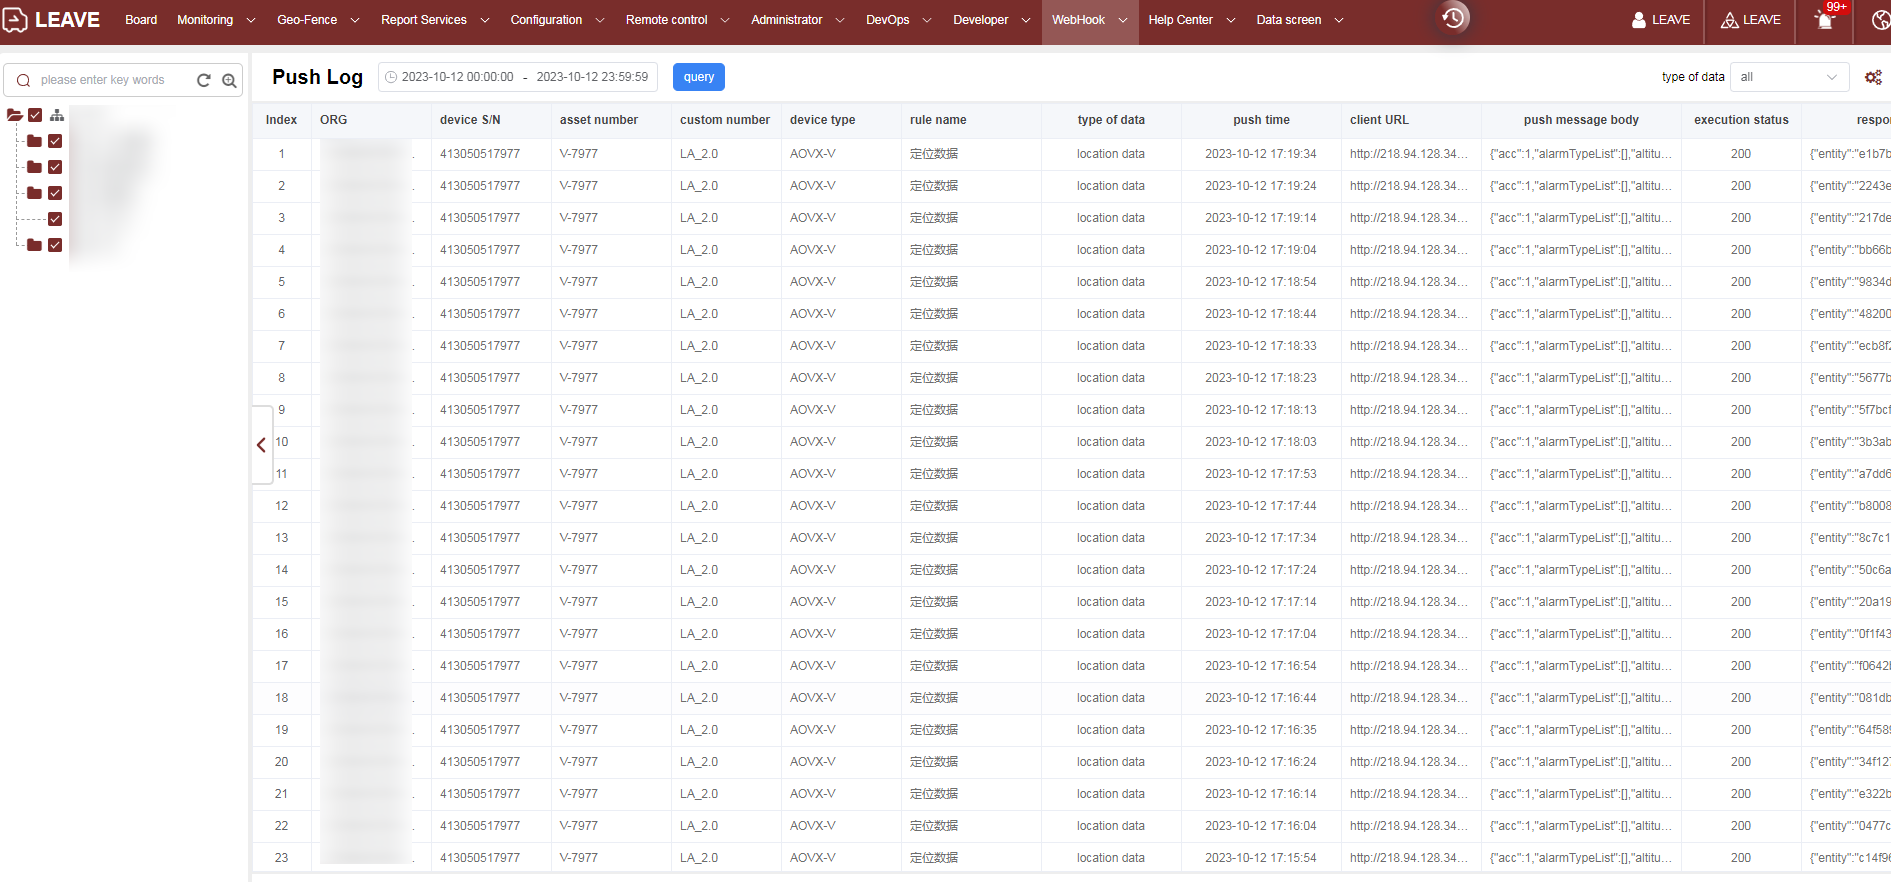Screen dimensions: 1891x882
Task: Click the keyword search input field
Action: click(x=110, y=80)
